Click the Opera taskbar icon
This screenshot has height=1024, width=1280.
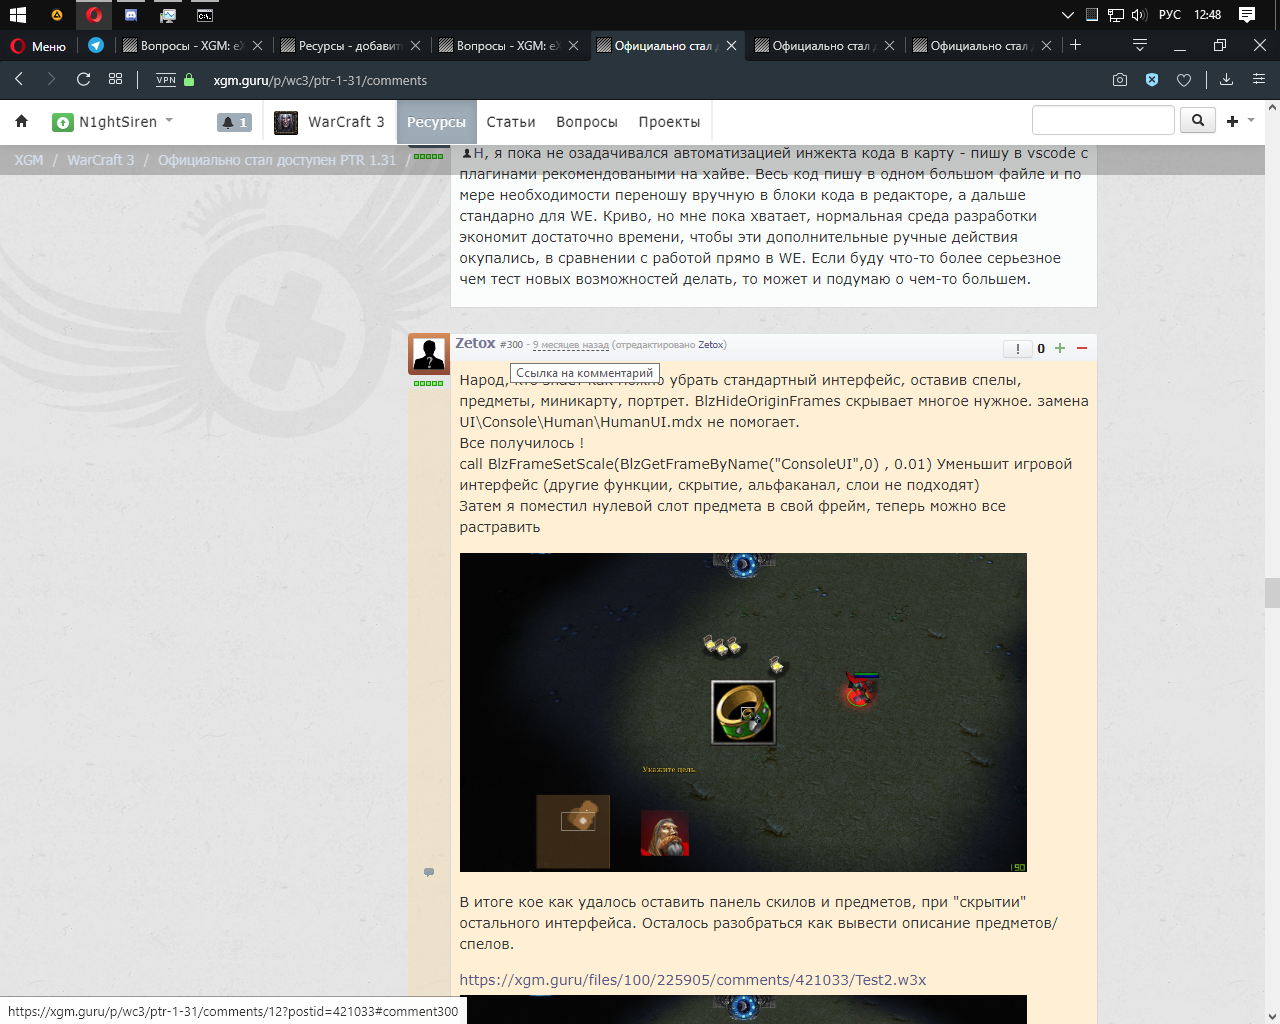coord(94,15)
